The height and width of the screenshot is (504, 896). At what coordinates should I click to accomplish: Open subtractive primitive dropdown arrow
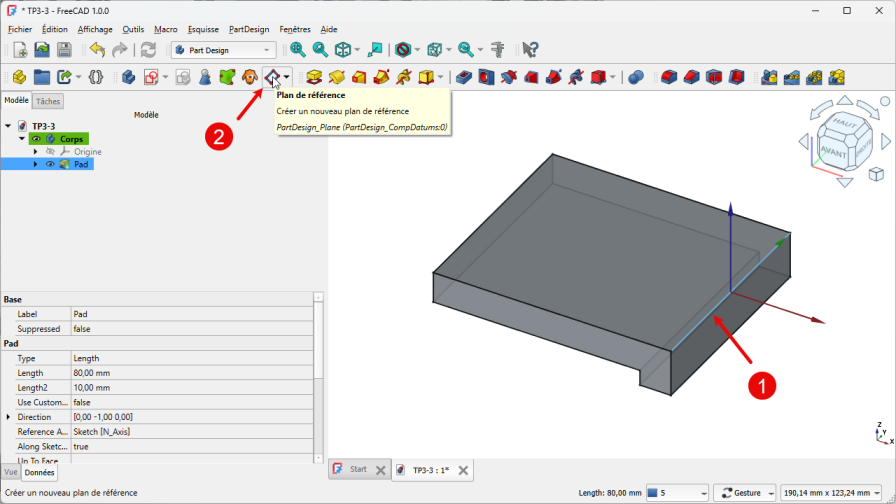click(613, 77)
